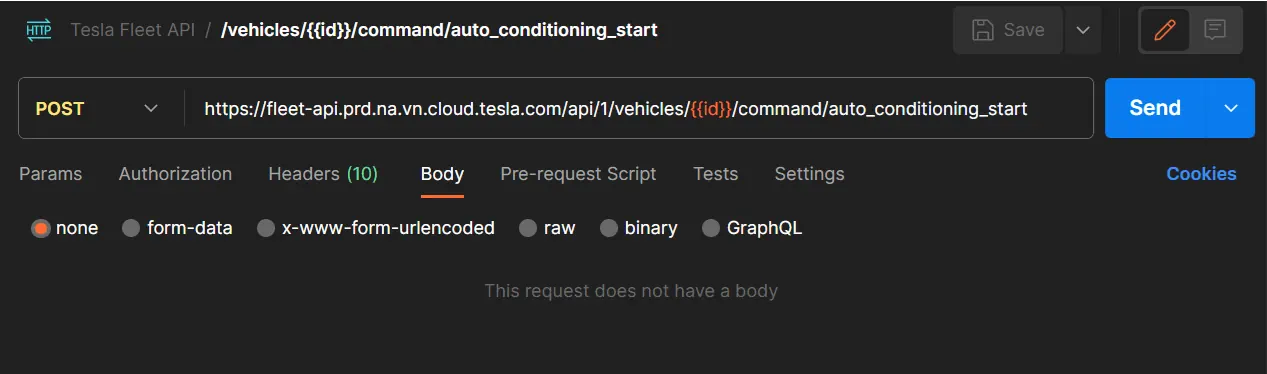Open the Authorization tab
Screen dimensions: 1267x374
click(x=175, y=174)
